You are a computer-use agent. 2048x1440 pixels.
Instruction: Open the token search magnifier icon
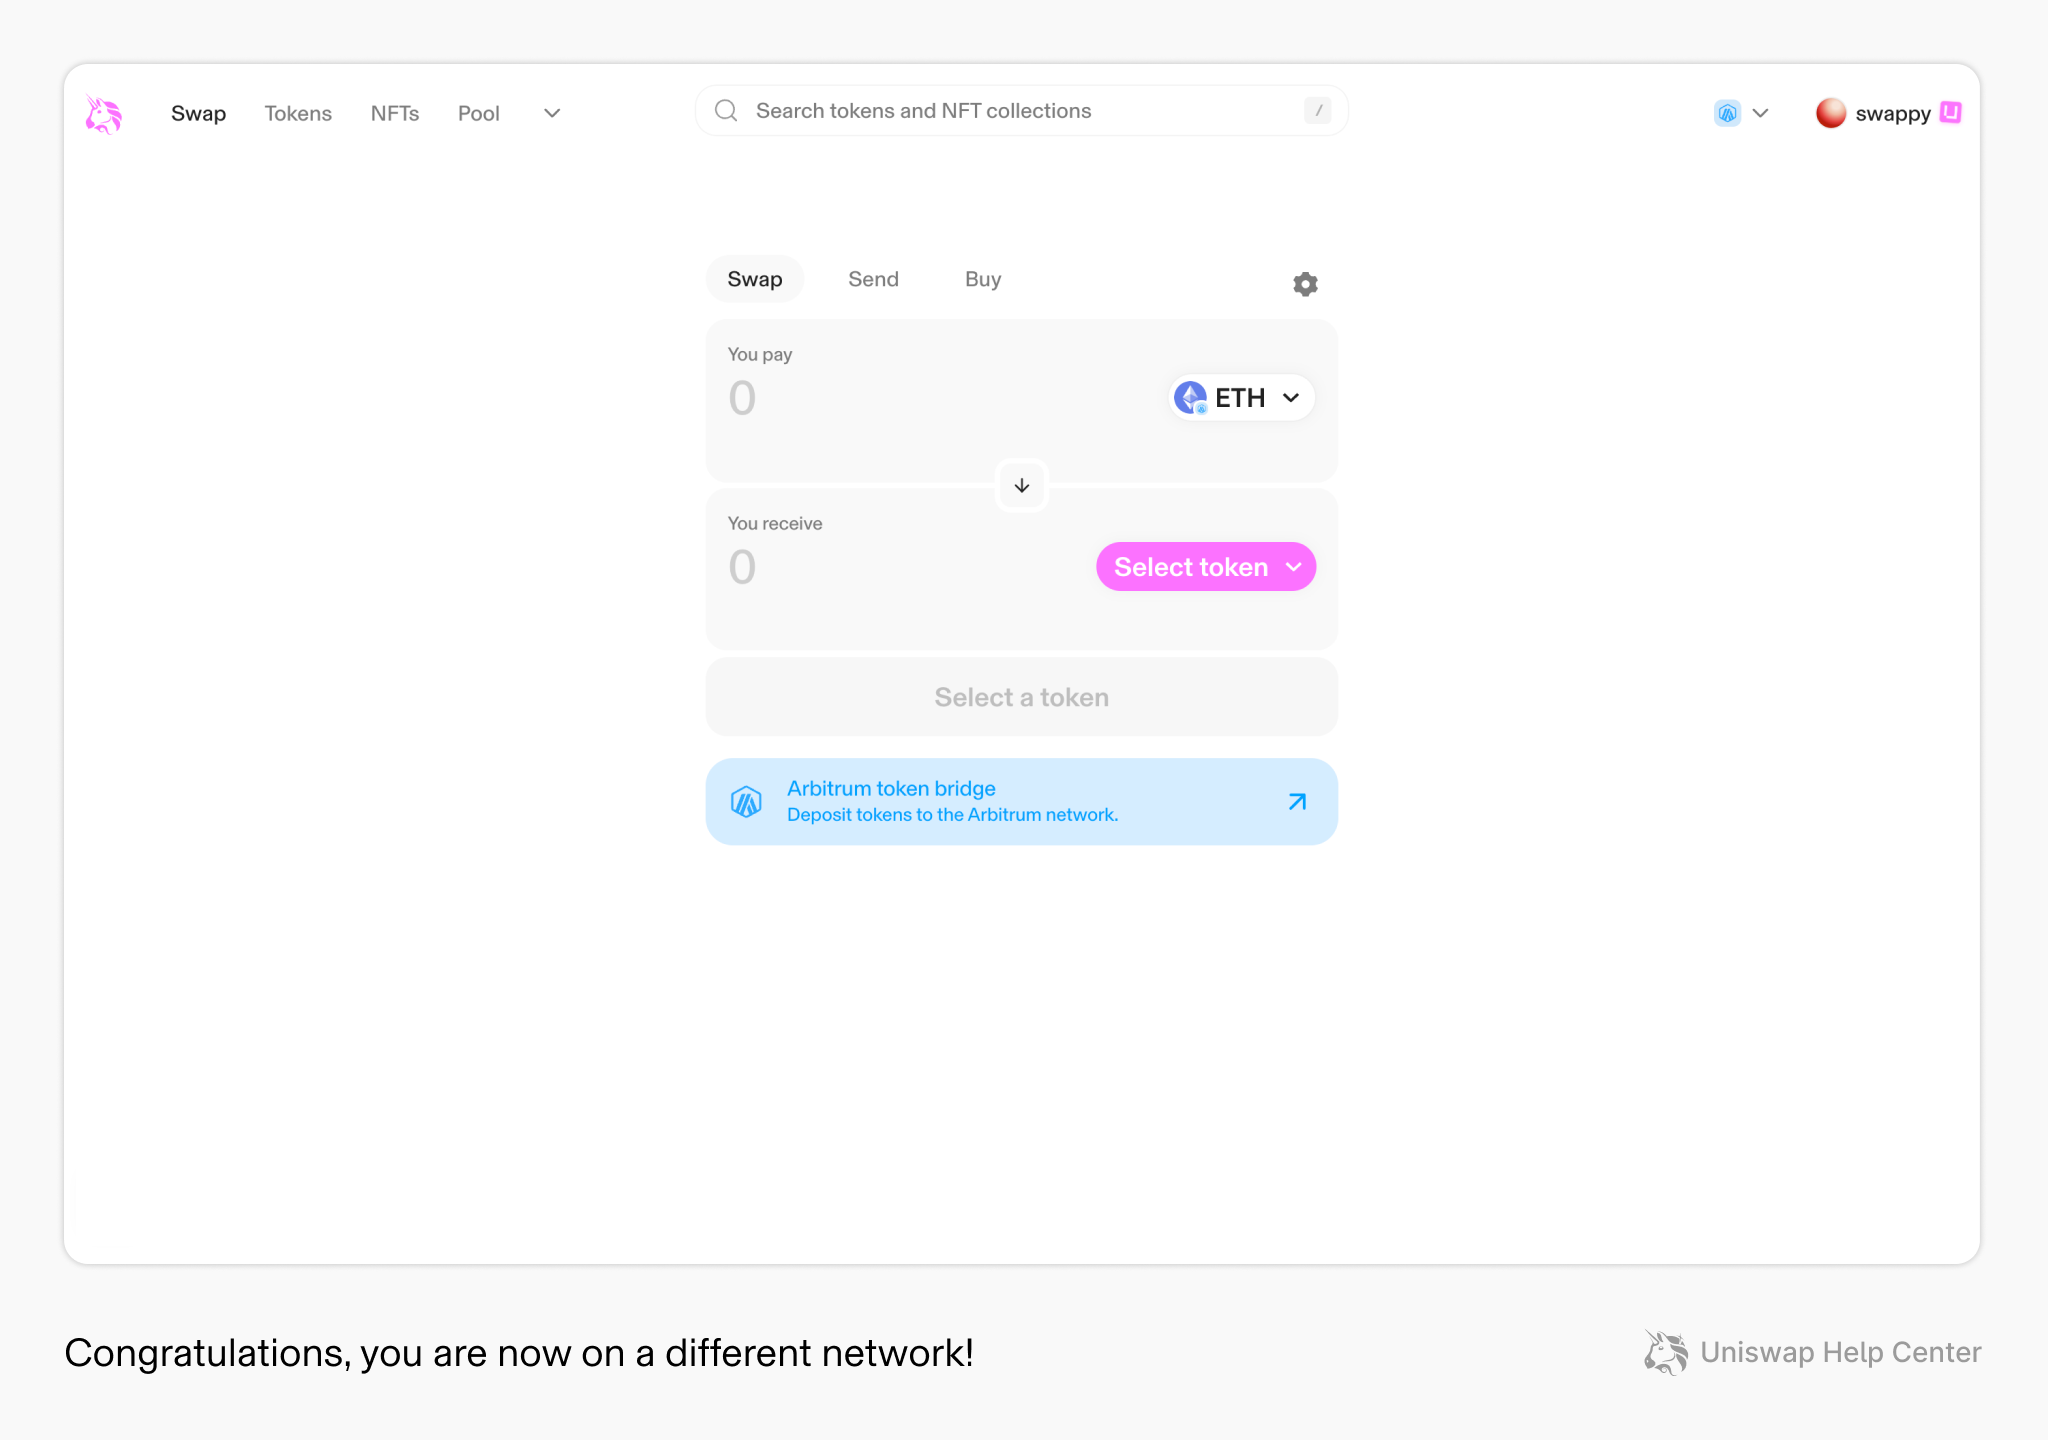(725, 110)
